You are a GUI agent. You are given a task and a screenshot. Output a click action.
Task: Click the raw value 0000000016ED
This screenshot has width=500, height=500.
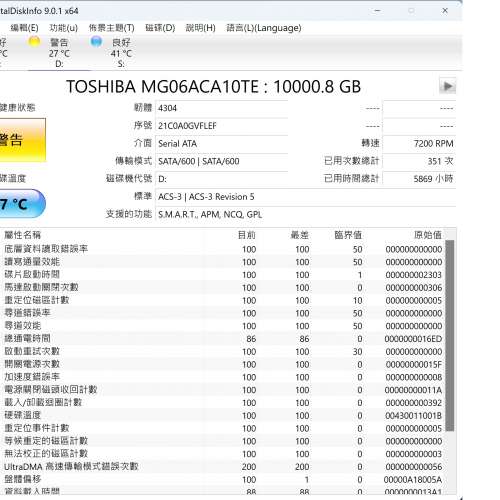coord(413,339)
